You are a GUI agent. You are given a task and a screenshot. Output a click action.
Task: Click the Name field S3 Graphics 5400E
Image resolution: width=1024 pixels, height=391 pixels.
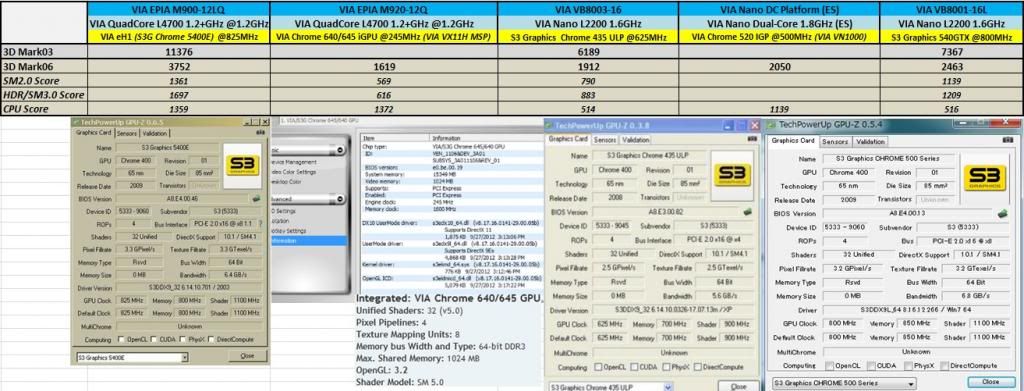(x=168, y=148)
